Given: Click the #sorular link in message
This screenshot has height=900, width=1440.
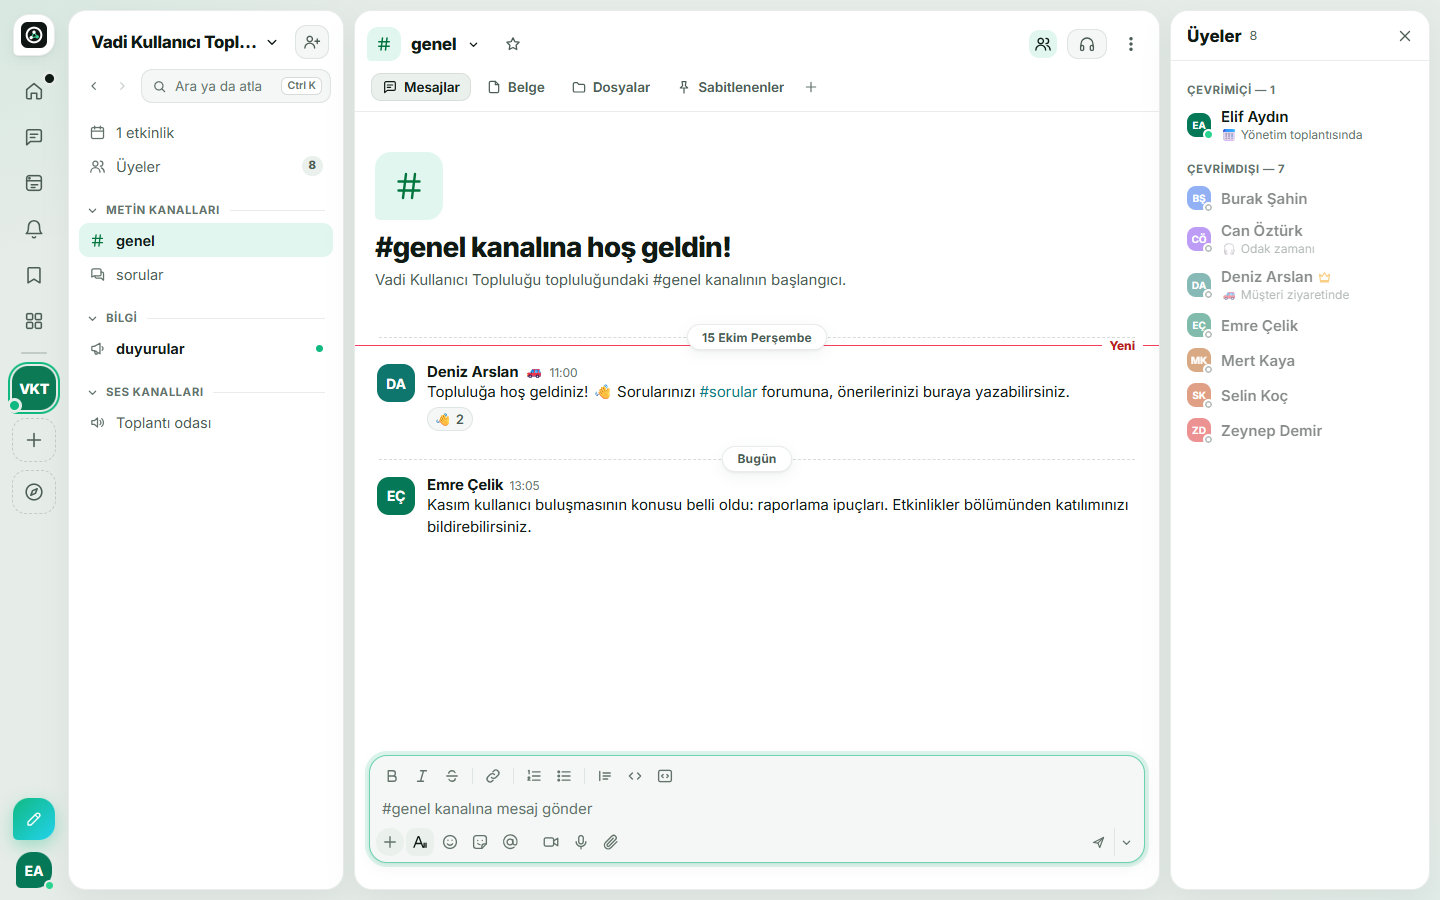Looking at the screenshot, I should (728, 392).
